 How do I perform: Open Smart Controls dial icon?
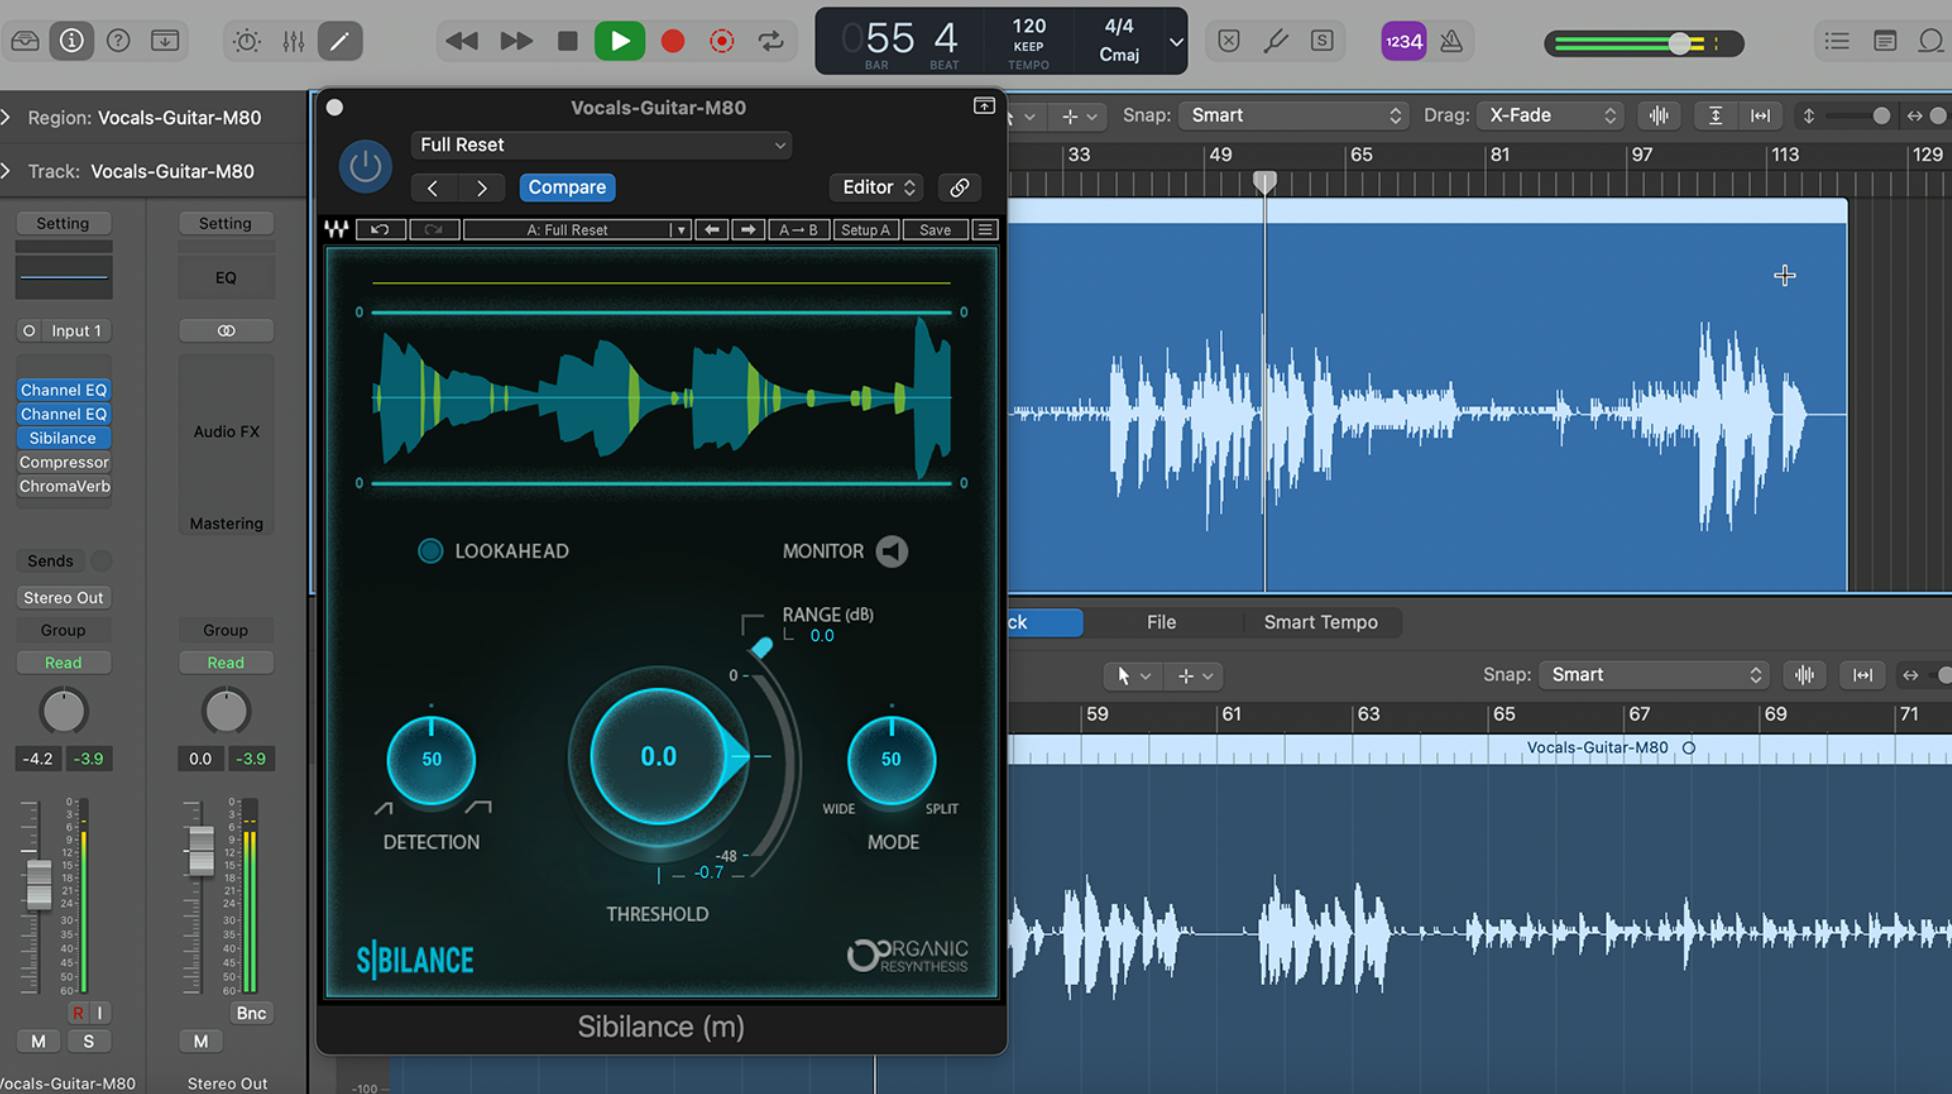246,41
